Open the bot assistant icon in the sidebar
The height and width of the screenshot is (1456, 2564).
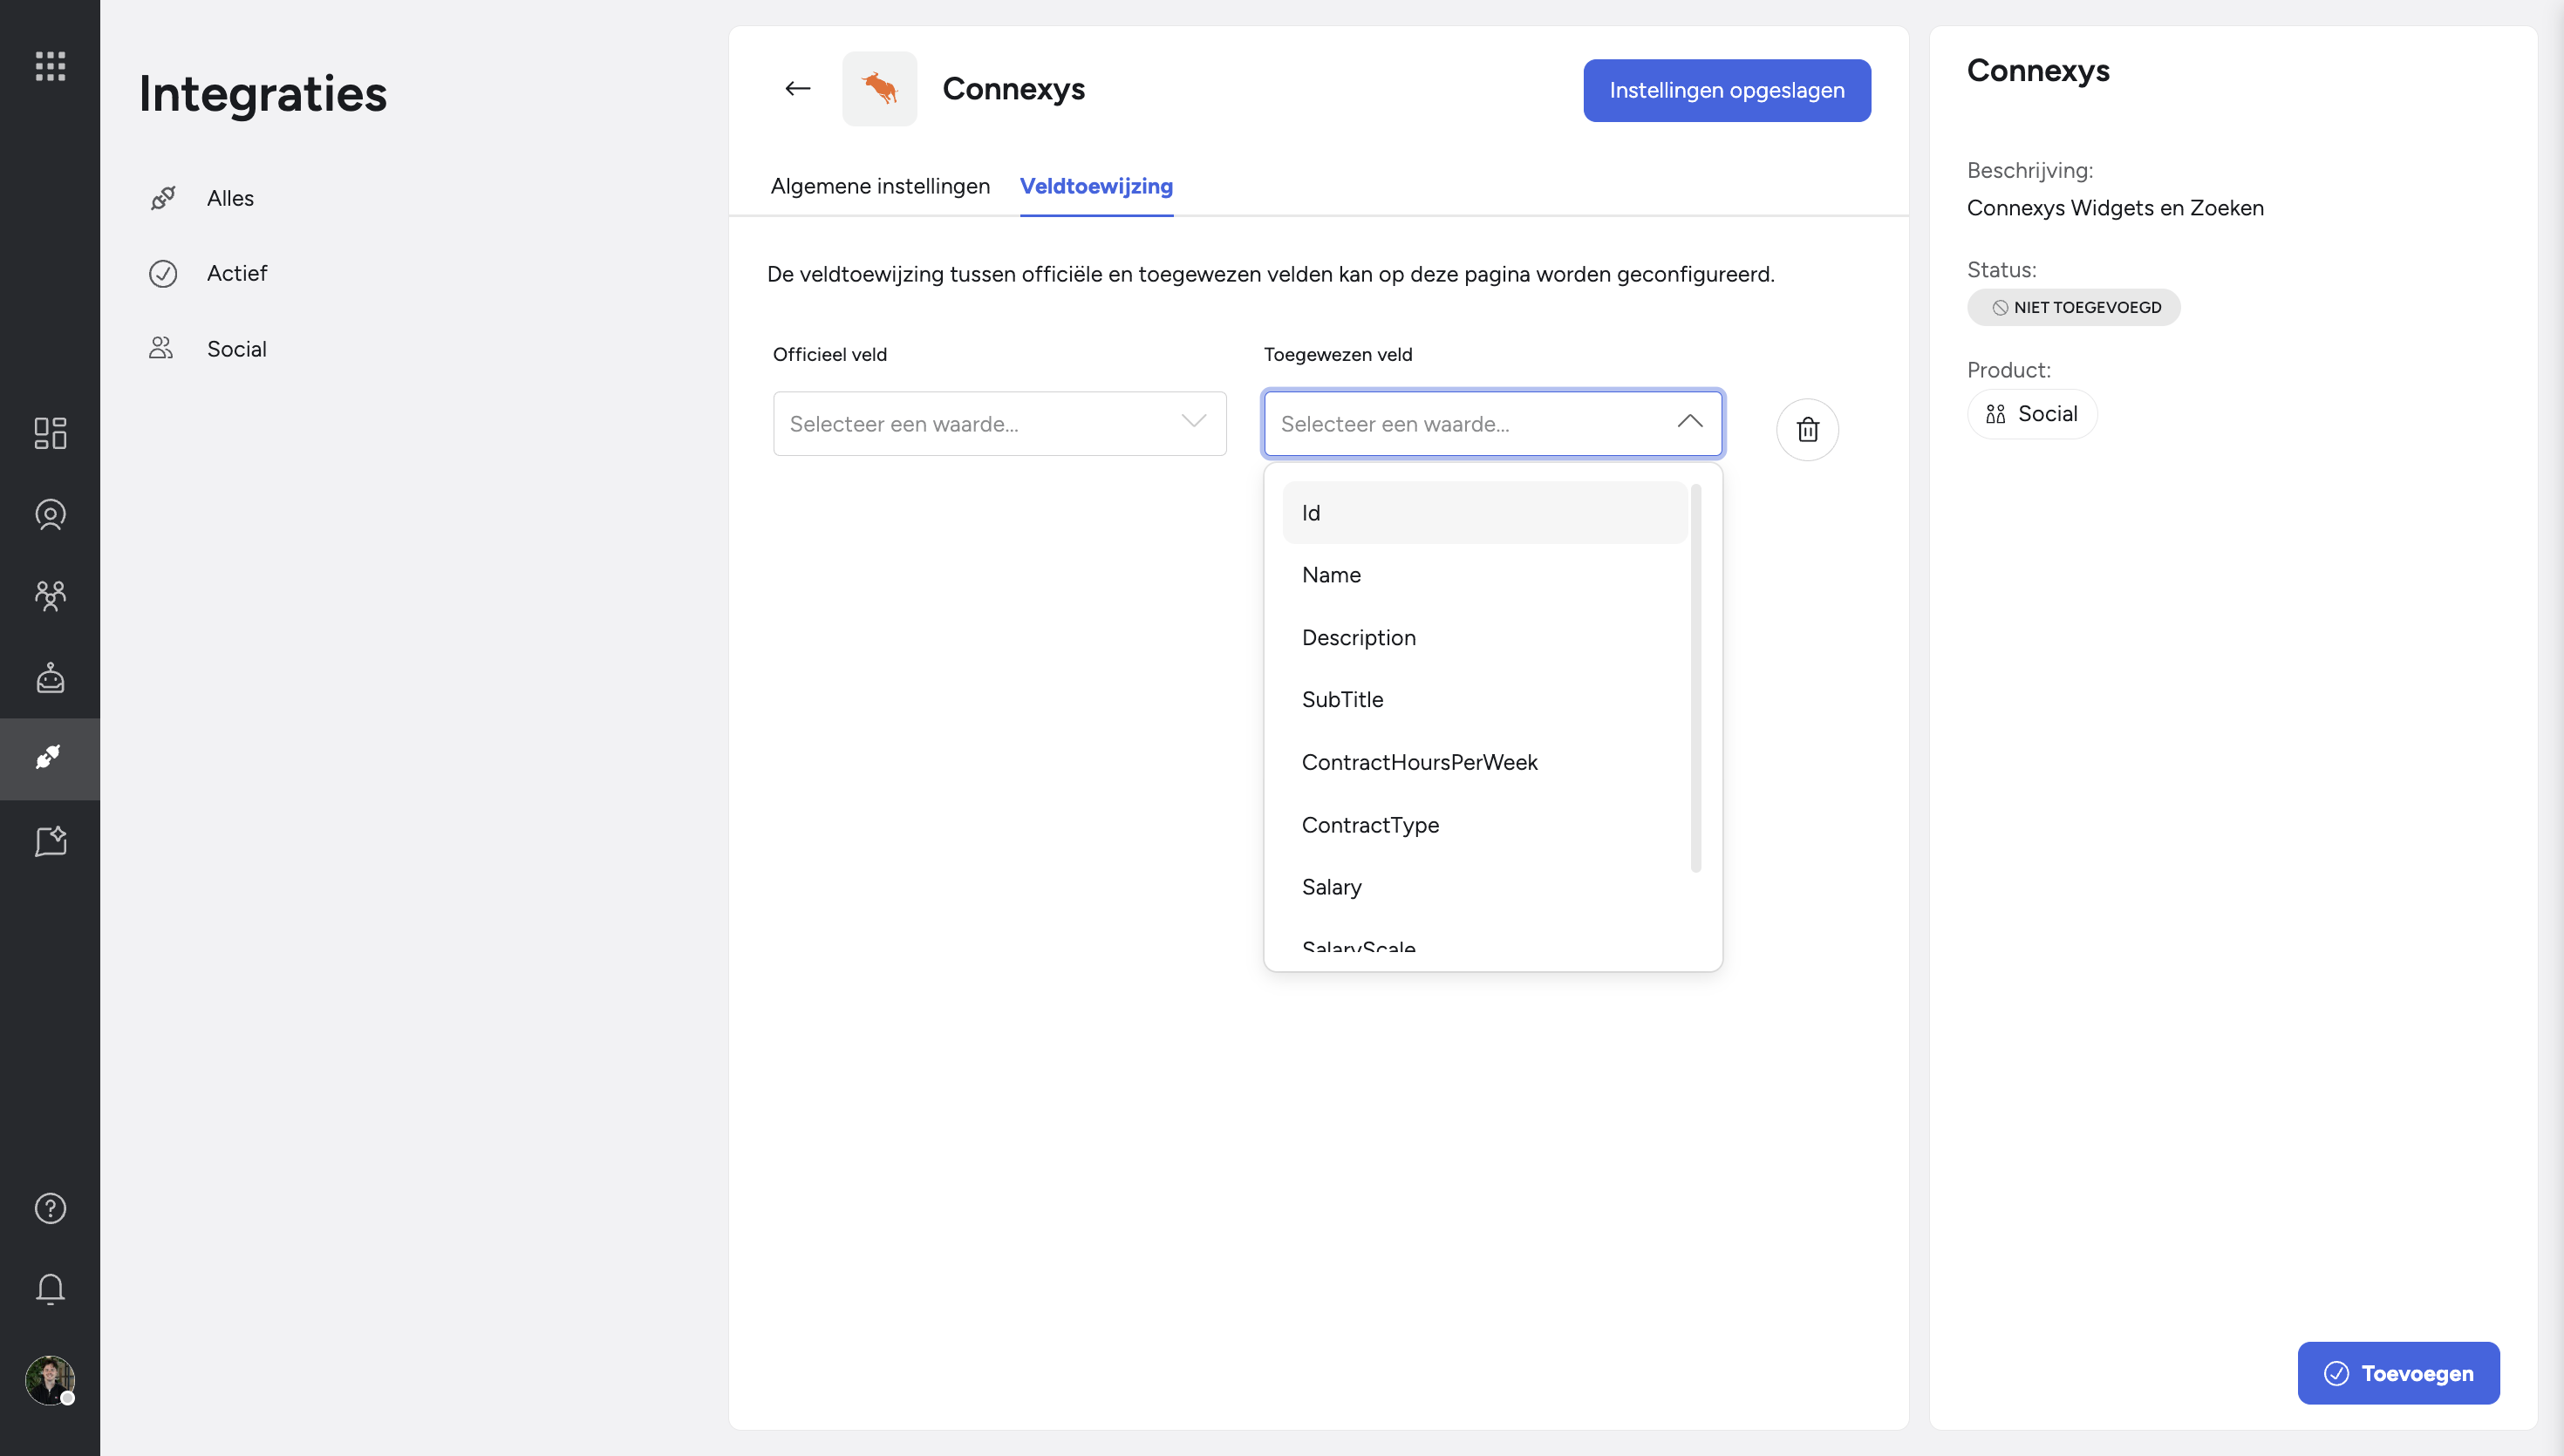coord(50,677)
